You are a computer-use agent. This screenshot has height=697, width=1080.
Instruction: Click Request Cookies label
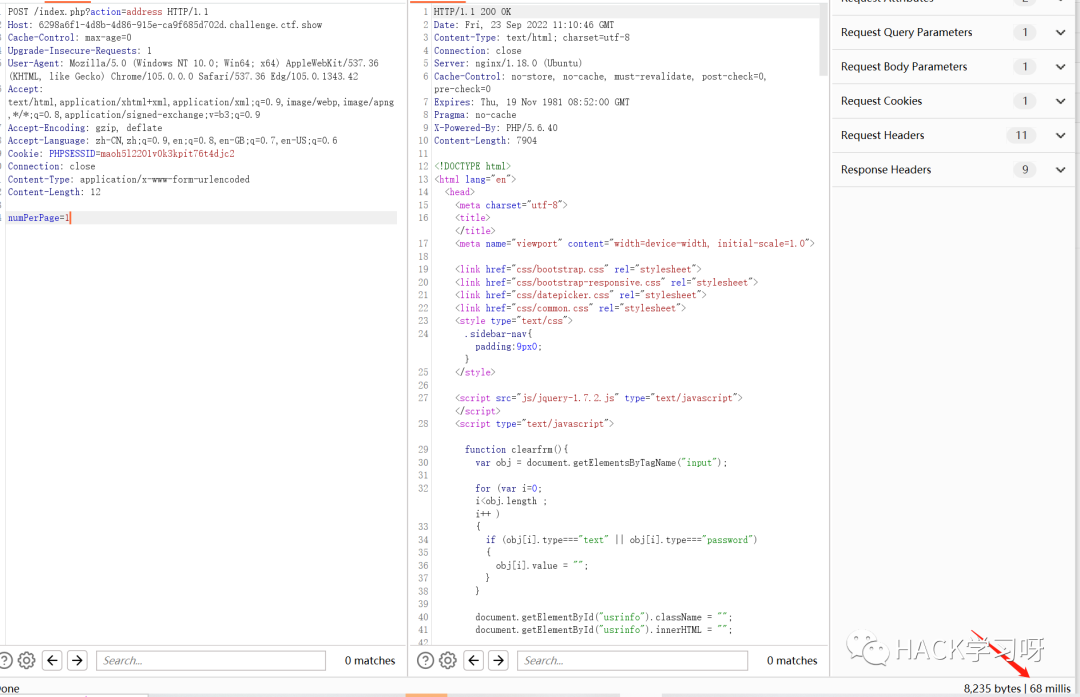coord(881,101)
